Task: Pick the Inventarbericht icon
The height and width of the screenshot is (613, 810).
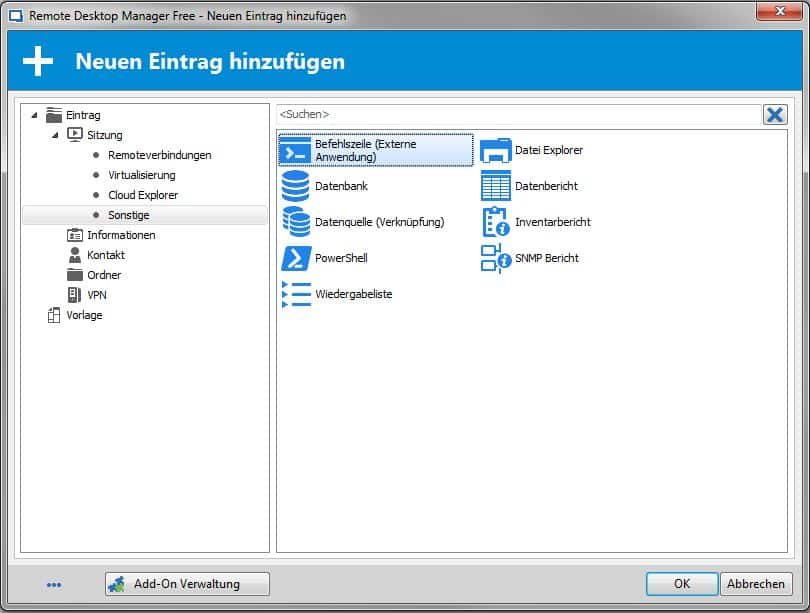Action: [496, 222]
